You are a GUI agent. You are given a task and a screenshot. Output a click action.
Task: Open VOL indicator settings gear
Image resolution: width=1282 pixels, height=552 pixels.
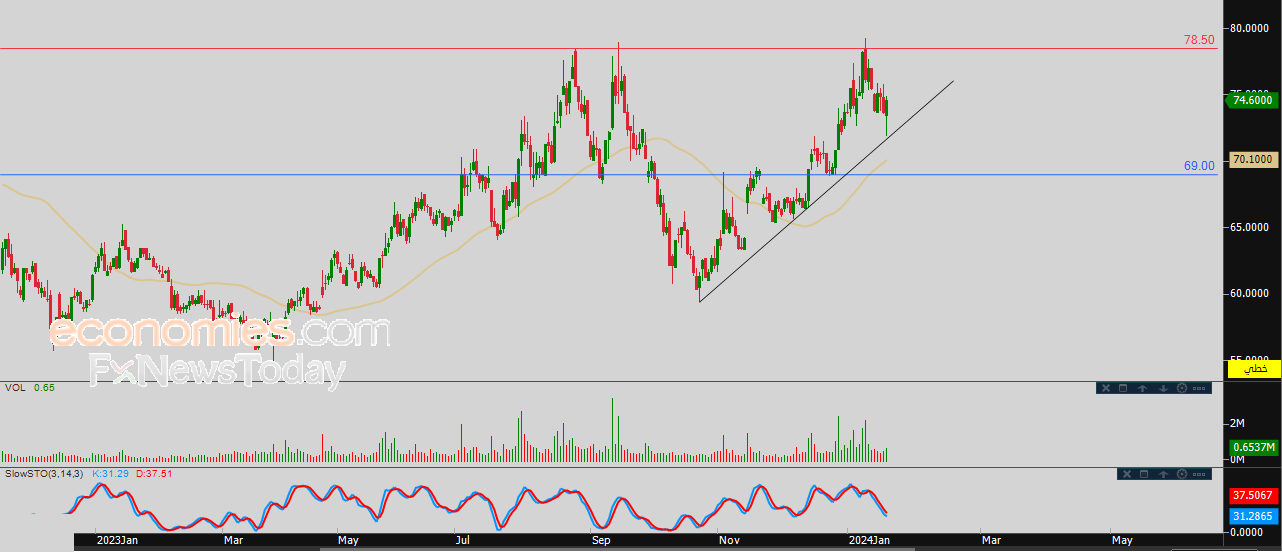(1182, 388)
